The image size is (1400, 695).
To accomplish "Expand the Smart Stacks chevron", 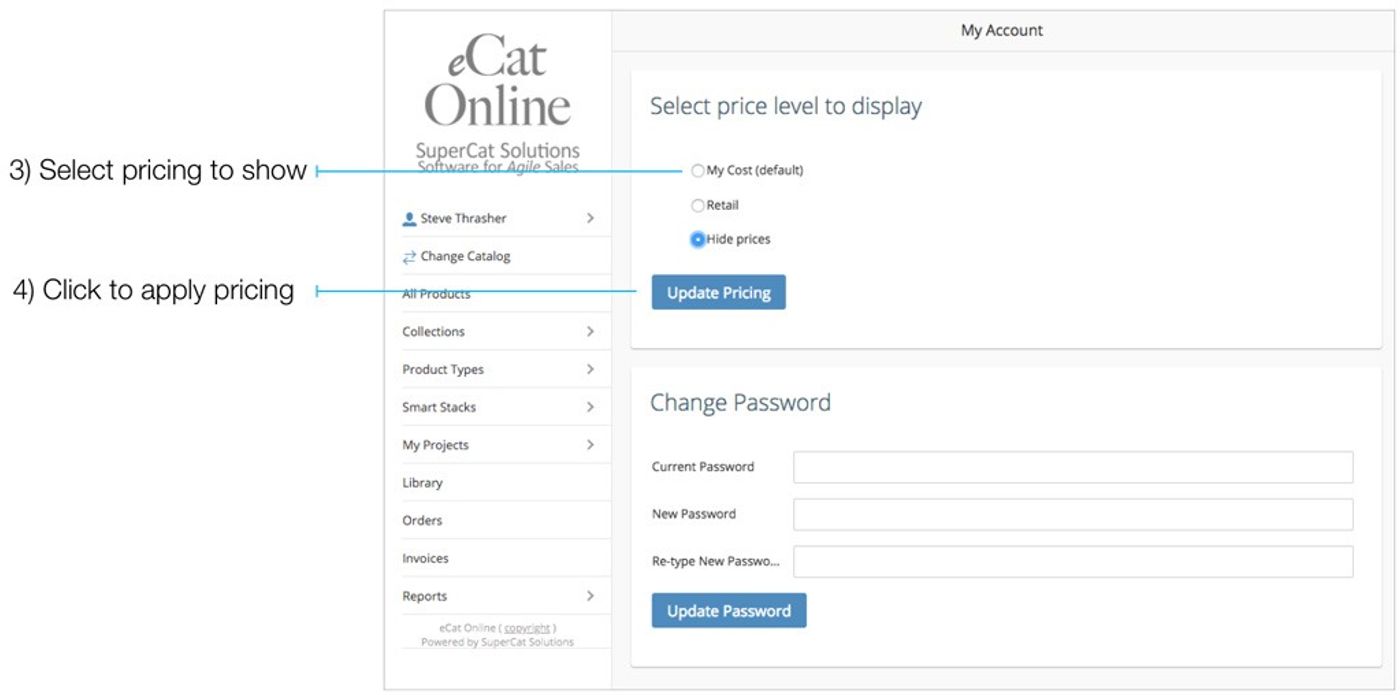I will point(590,407).
